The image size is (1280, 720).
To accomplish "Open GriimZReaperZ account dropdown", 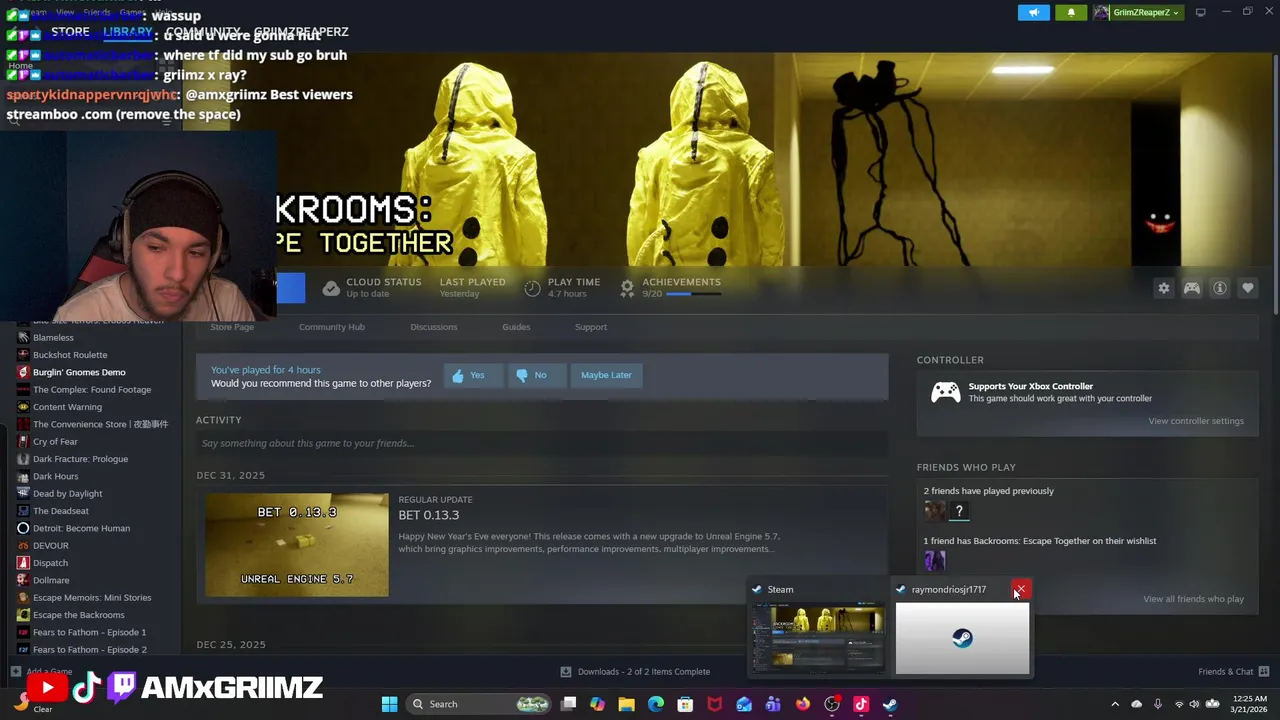I will pyautogui.click(x=1138, y=12).
